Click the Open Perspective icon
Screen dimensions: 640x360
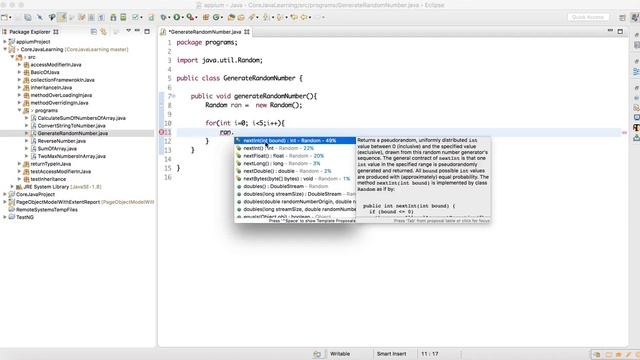point(622,18)
